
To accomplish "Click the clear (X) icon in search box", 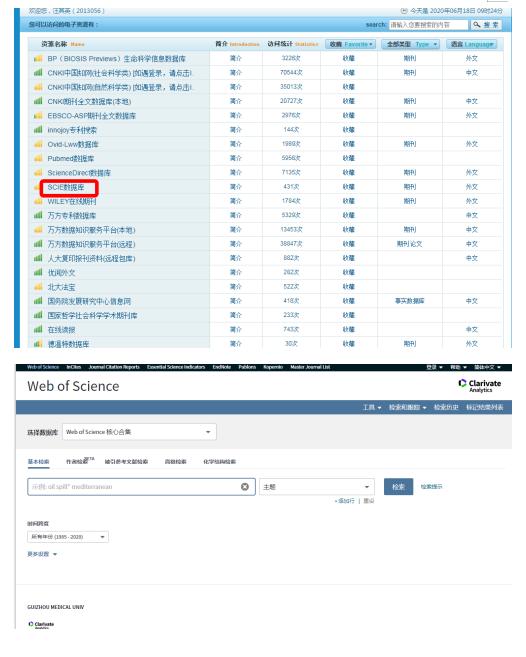I will point(245,486).
